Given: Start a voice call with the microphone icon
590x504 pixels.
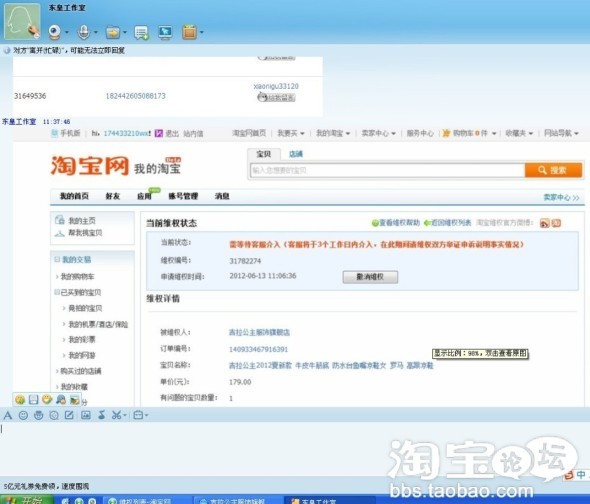Looking at the screenshot, I should pos(84,32).
